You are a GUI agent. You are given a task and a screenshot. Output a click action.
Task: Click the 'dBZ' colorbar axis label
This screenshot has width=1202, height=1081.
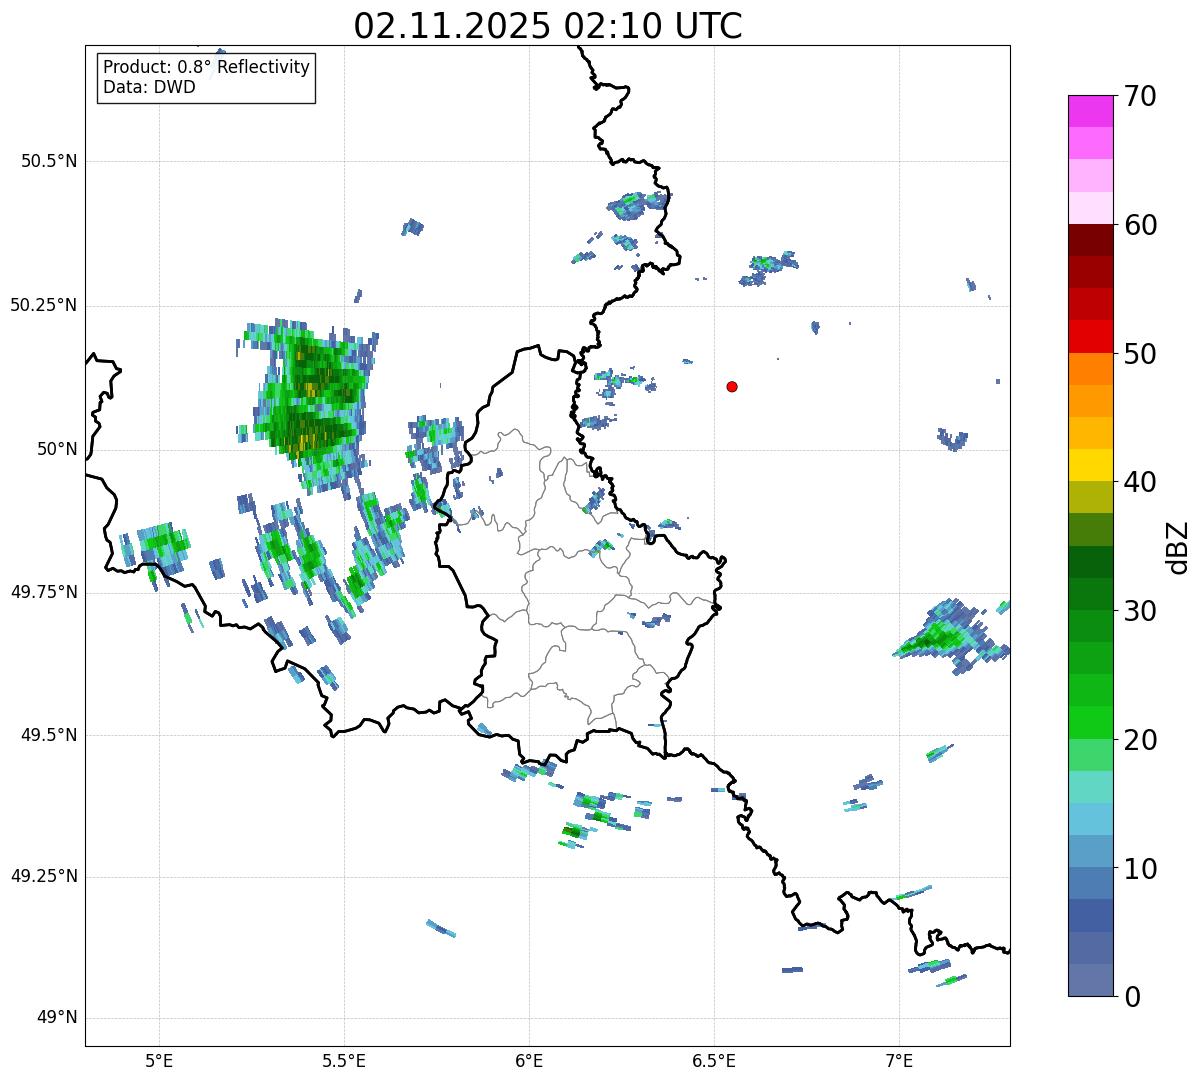(x=1178, y=547)
